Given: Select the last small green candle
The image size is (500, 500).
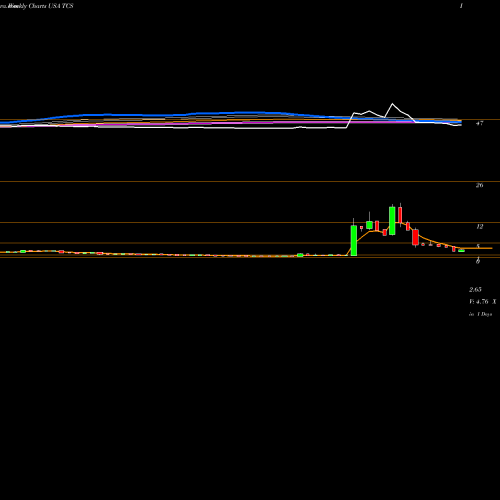Looking at the screenshot, I should click(x=461, y=251).
